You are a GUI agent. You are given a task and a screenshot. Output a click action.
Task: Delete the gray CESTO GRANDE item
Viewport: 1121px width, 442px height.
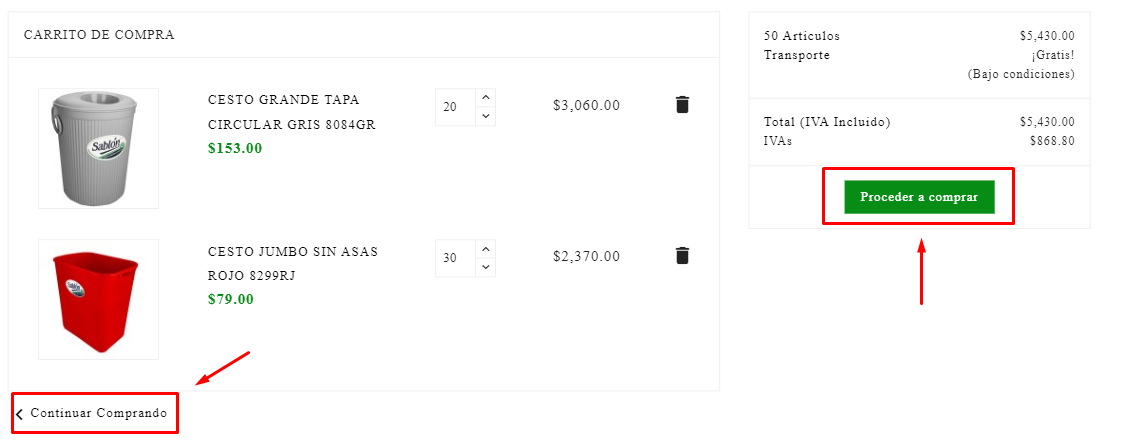[x=682, y=105]
